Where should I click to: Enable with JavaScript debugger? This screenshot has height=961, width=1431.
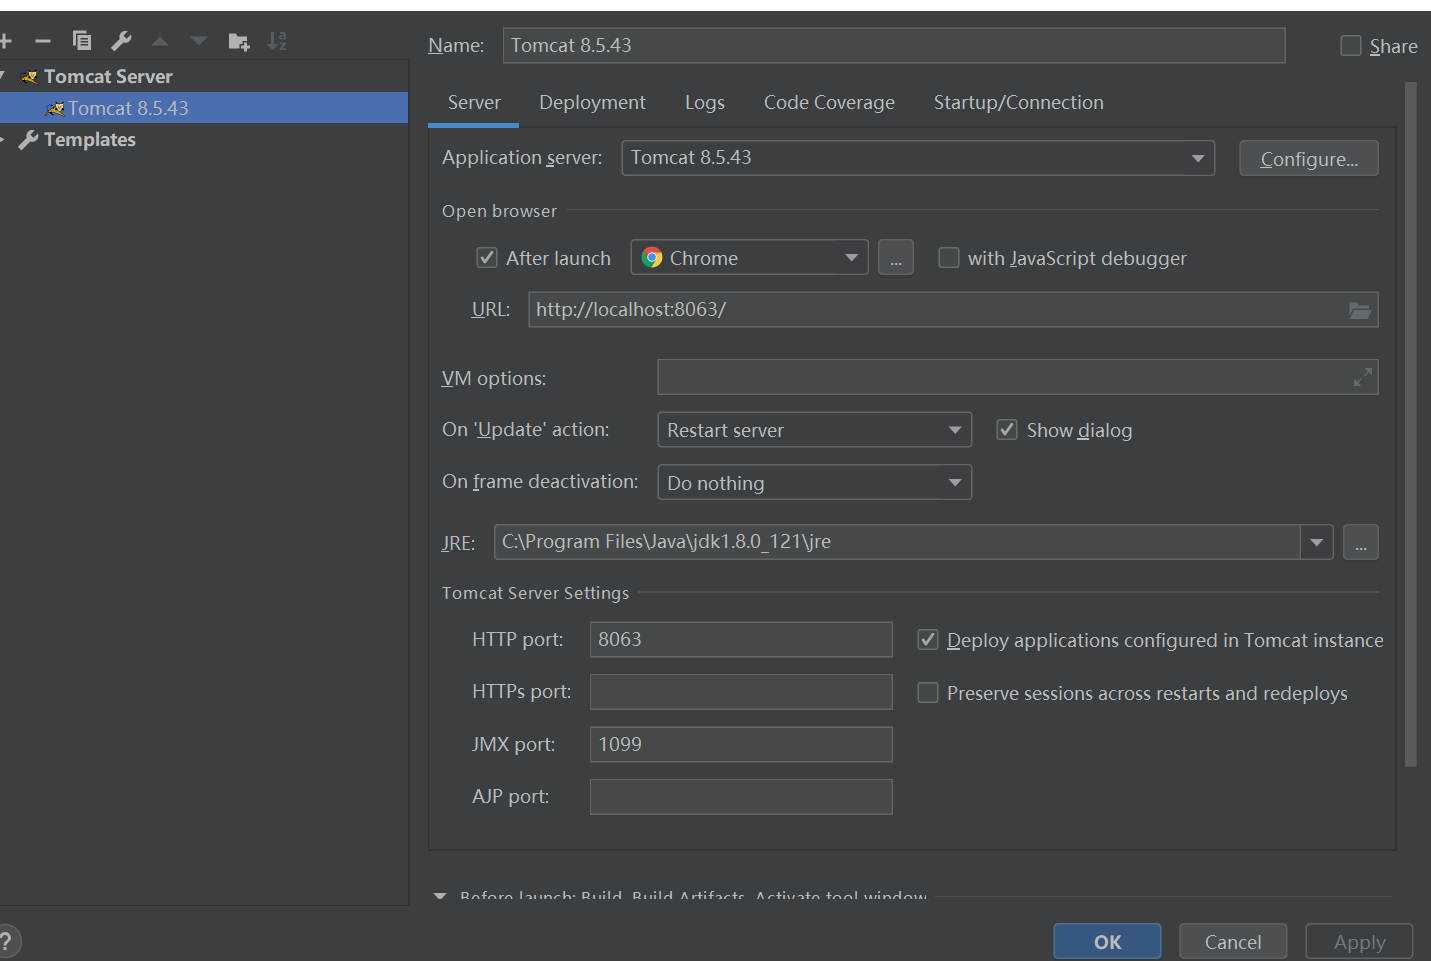click(948, 258)
